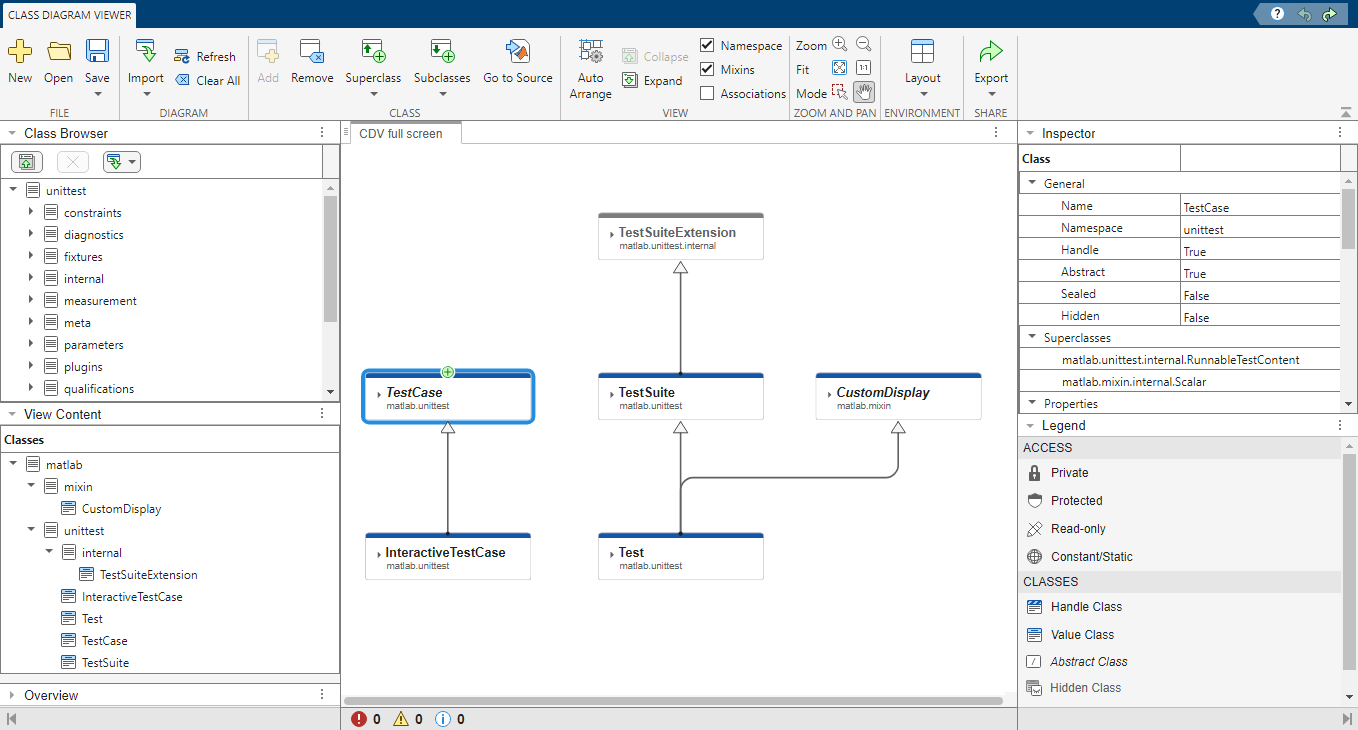Click Clear All in the Diagram group
Viewport: 1358px width, 730px height.
207,81
